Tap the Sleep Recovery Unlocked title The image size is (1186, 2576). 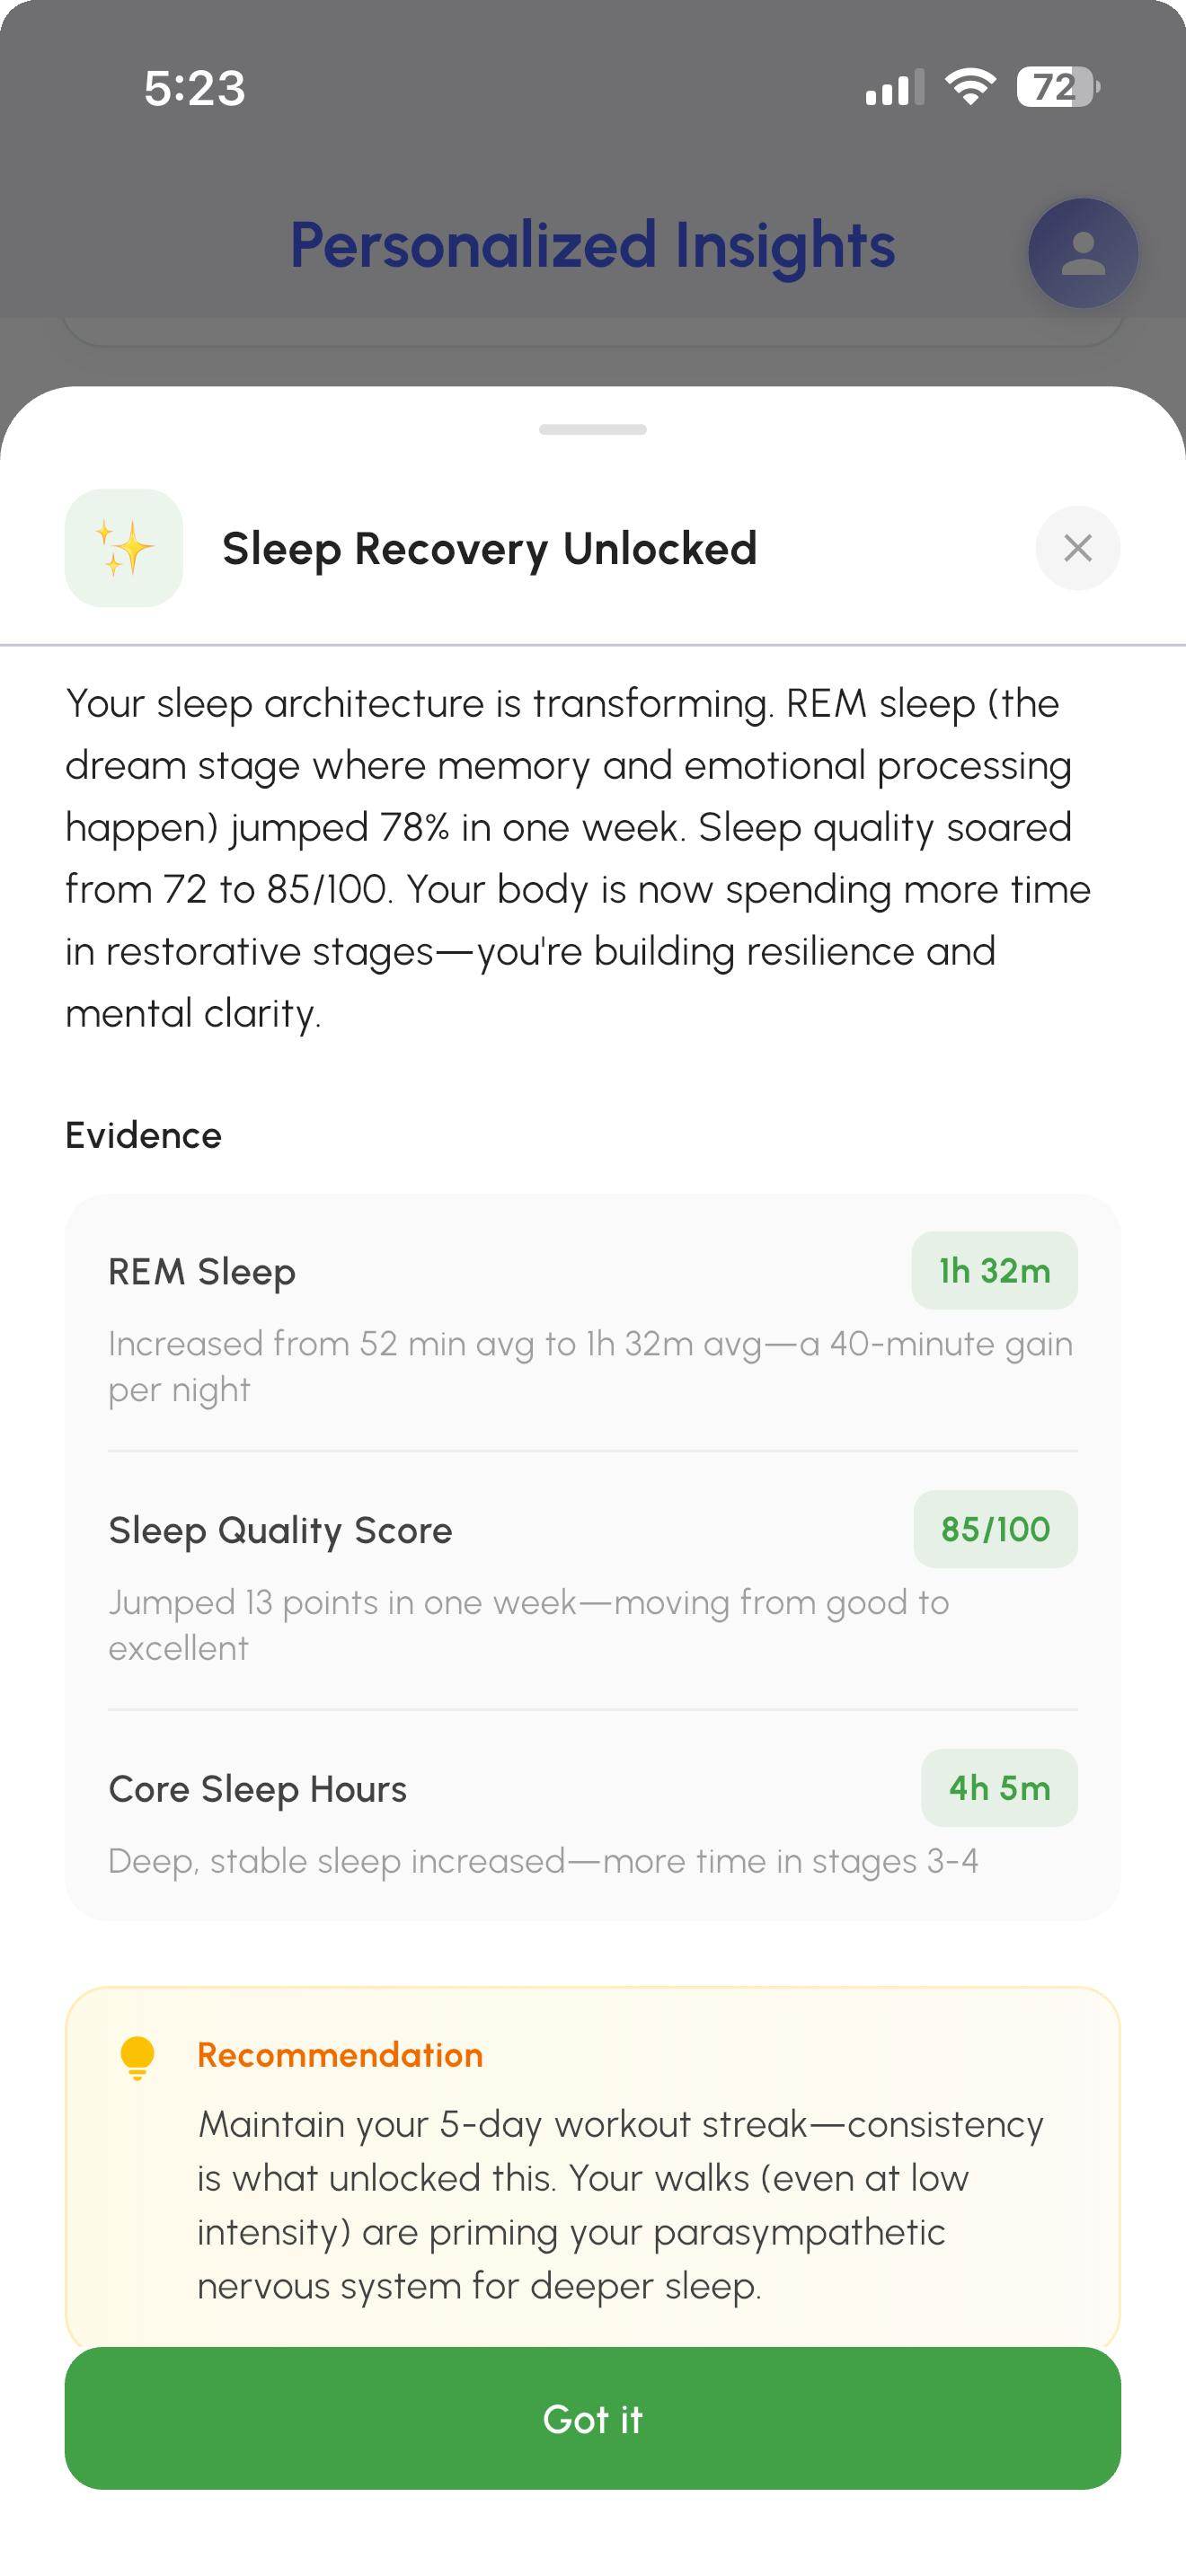(x=489, y=549)
